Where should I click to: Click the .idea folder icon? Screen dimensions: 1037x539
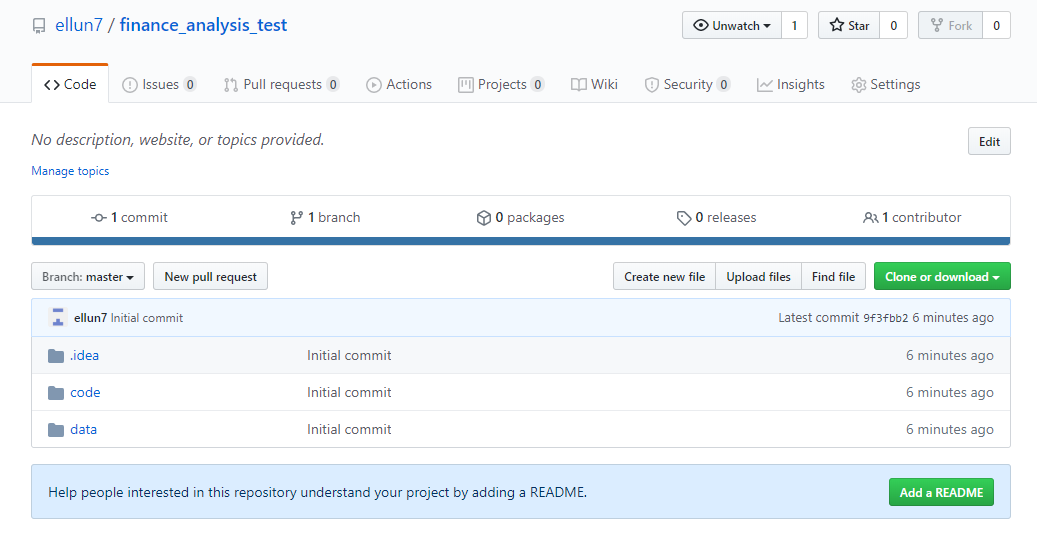pyautogui.click(x=56, y=356)
